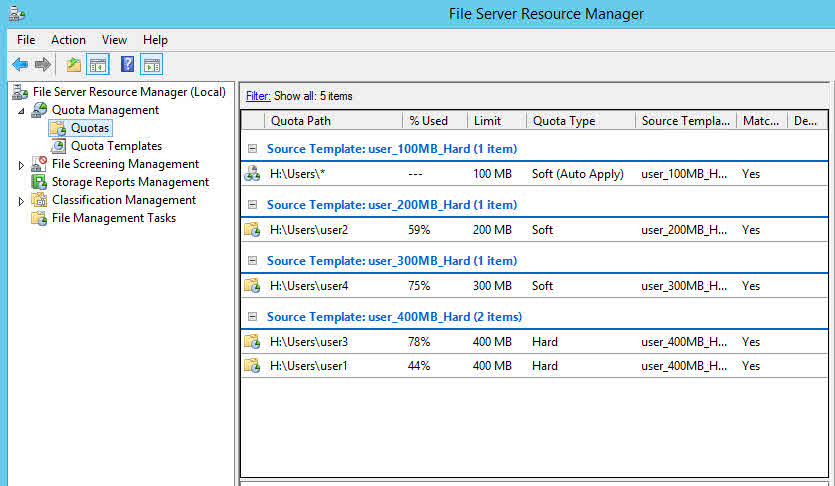Click the Filter link
Image resolution: width=835 pixels, height=486 pixels.
[258, 96]
